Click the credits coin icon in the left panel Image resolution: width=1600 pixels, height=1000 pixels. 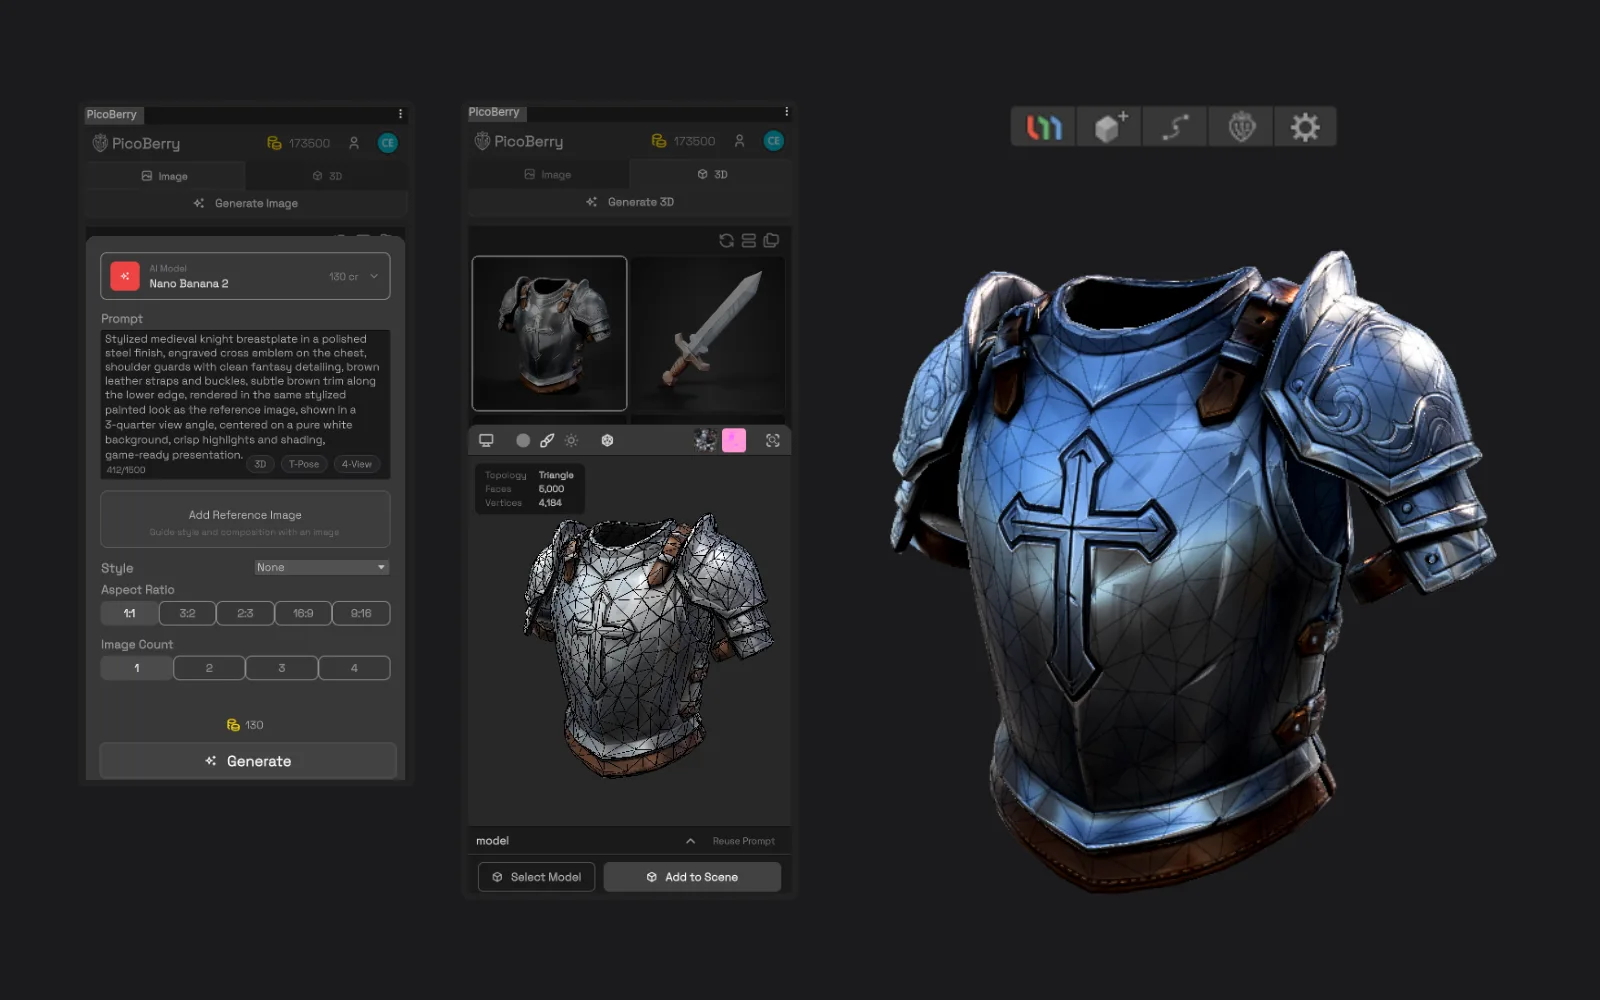[274, 143]
